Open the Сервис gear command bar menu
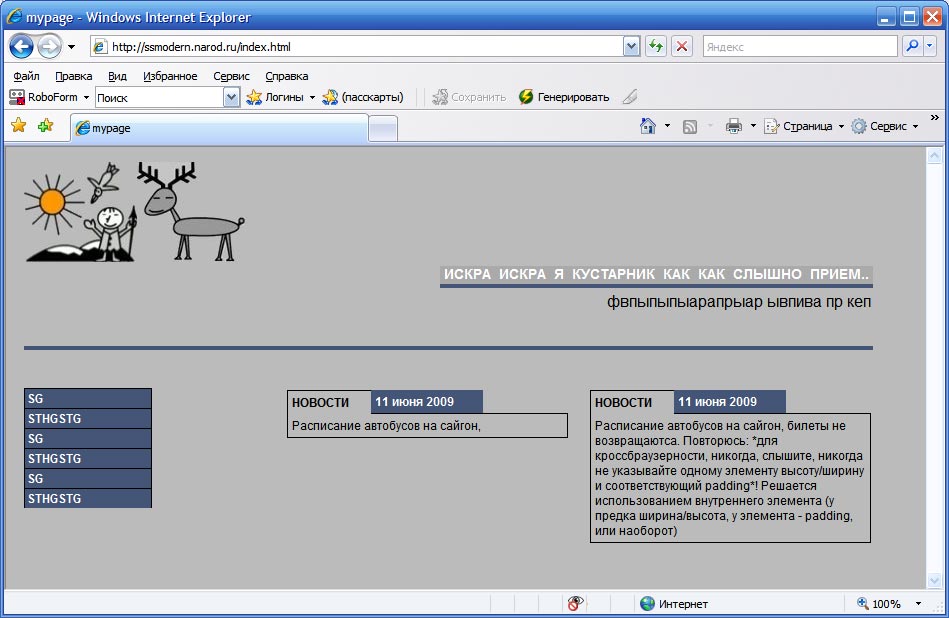 (x=885, y=126)
